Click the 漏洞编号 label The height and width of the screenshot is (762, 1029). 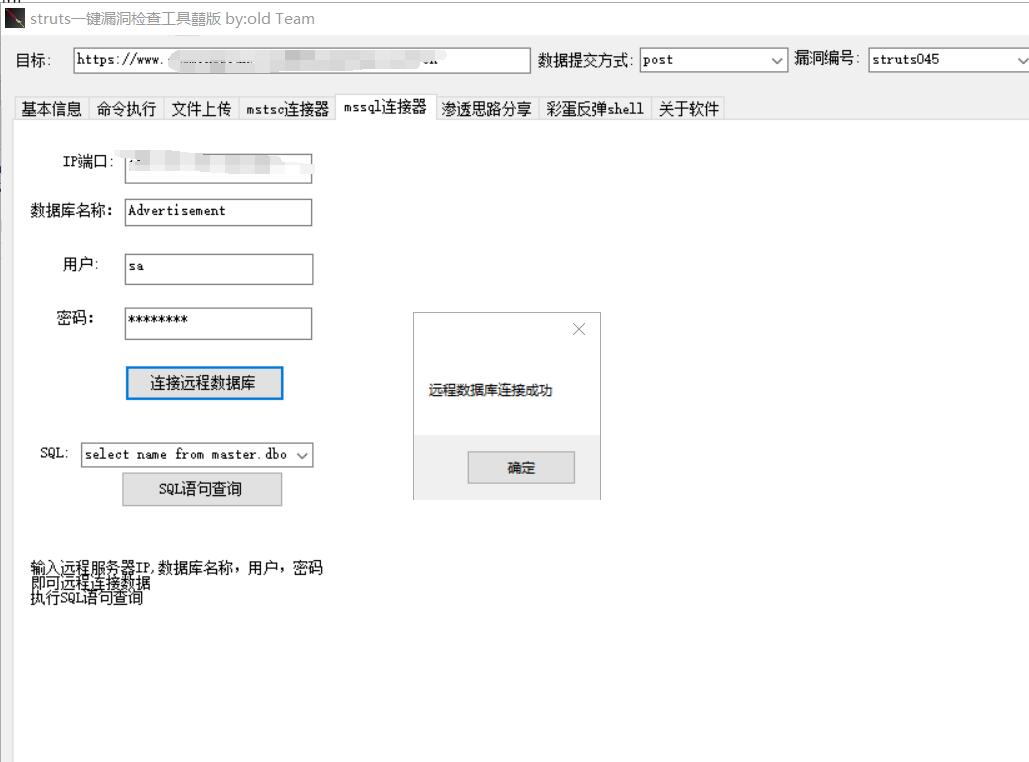(827, 58)
